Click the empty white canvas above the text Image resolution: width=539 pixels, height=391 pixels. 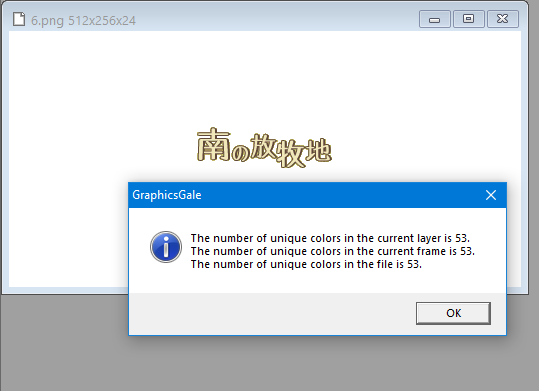coord(265,76)
